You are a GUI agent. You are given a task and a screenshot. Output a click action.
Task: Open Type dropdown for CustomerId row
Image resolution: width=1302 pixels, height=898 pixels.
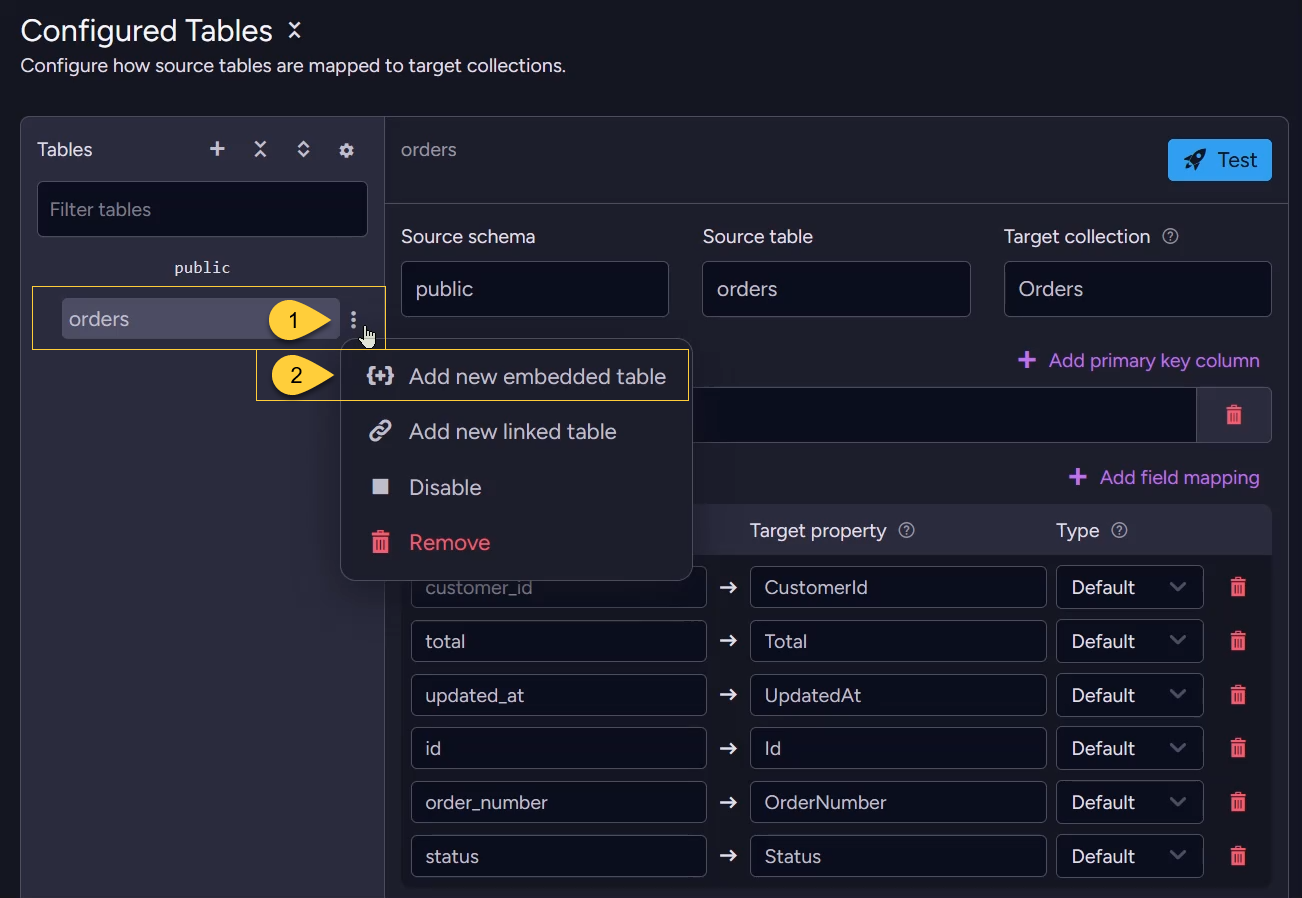(x=1129, y=587)
